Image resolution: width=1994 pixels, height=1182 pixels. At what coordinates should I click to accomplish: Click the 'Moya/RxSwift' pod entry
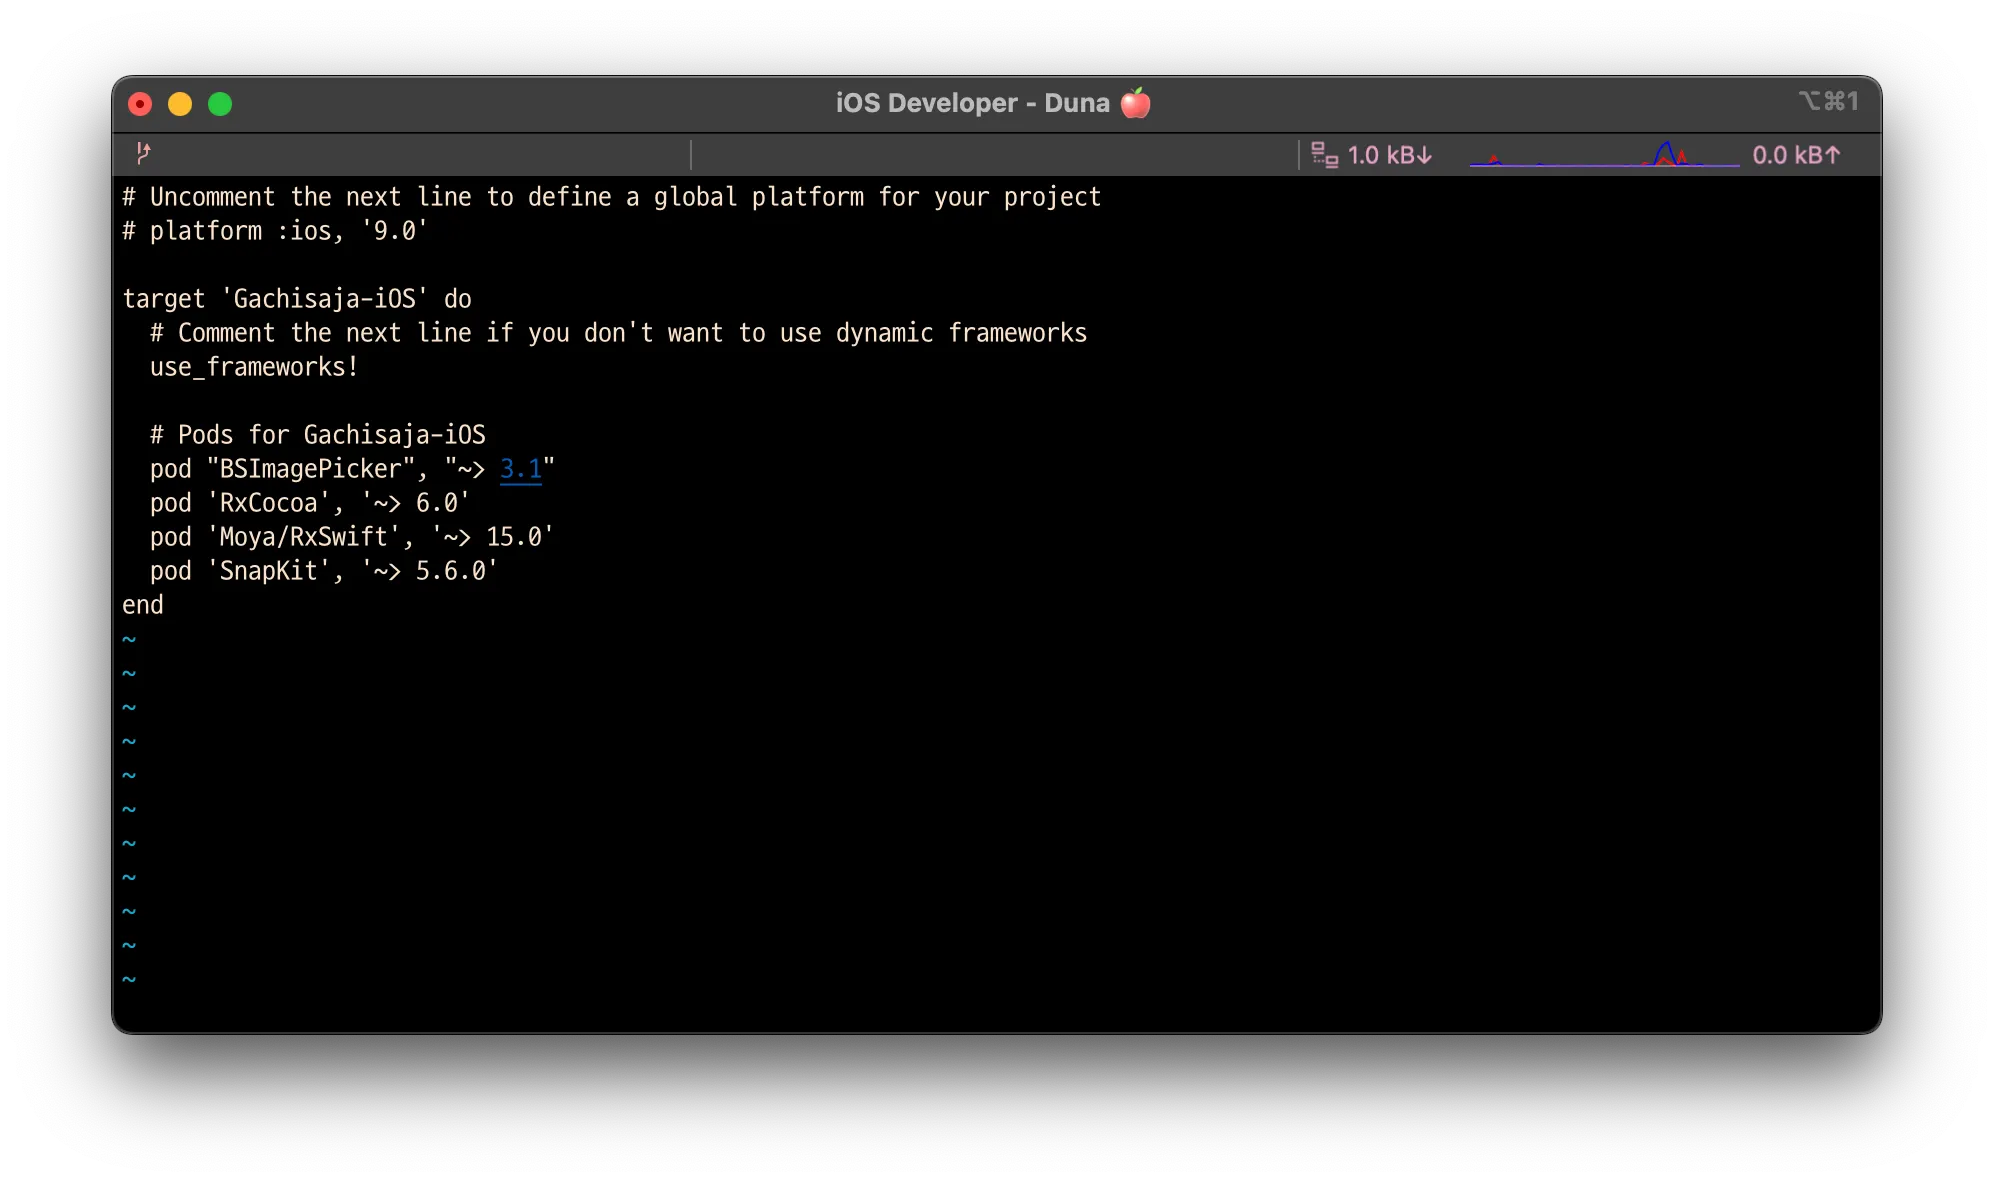(303, 537)
